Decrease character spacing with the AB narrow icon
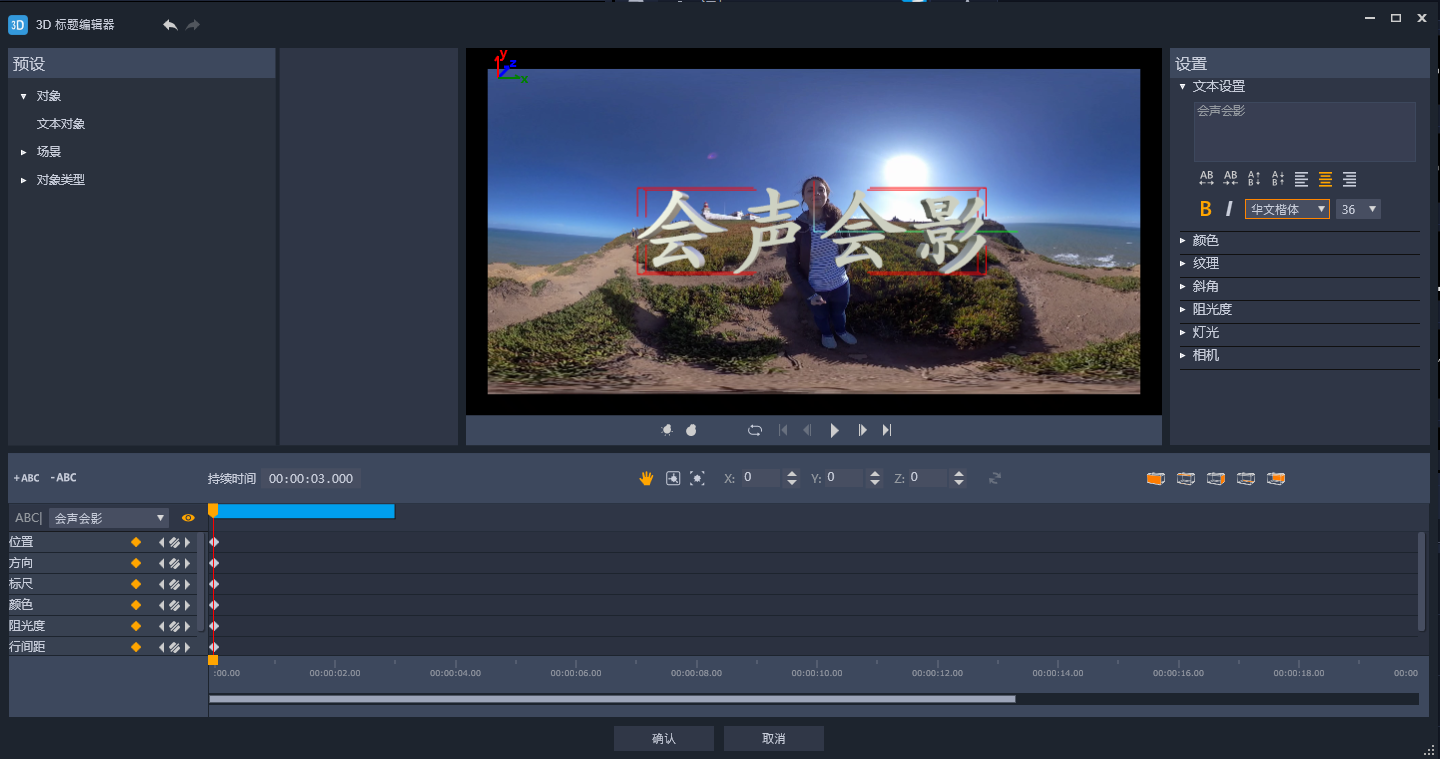 coord(1230,179)
